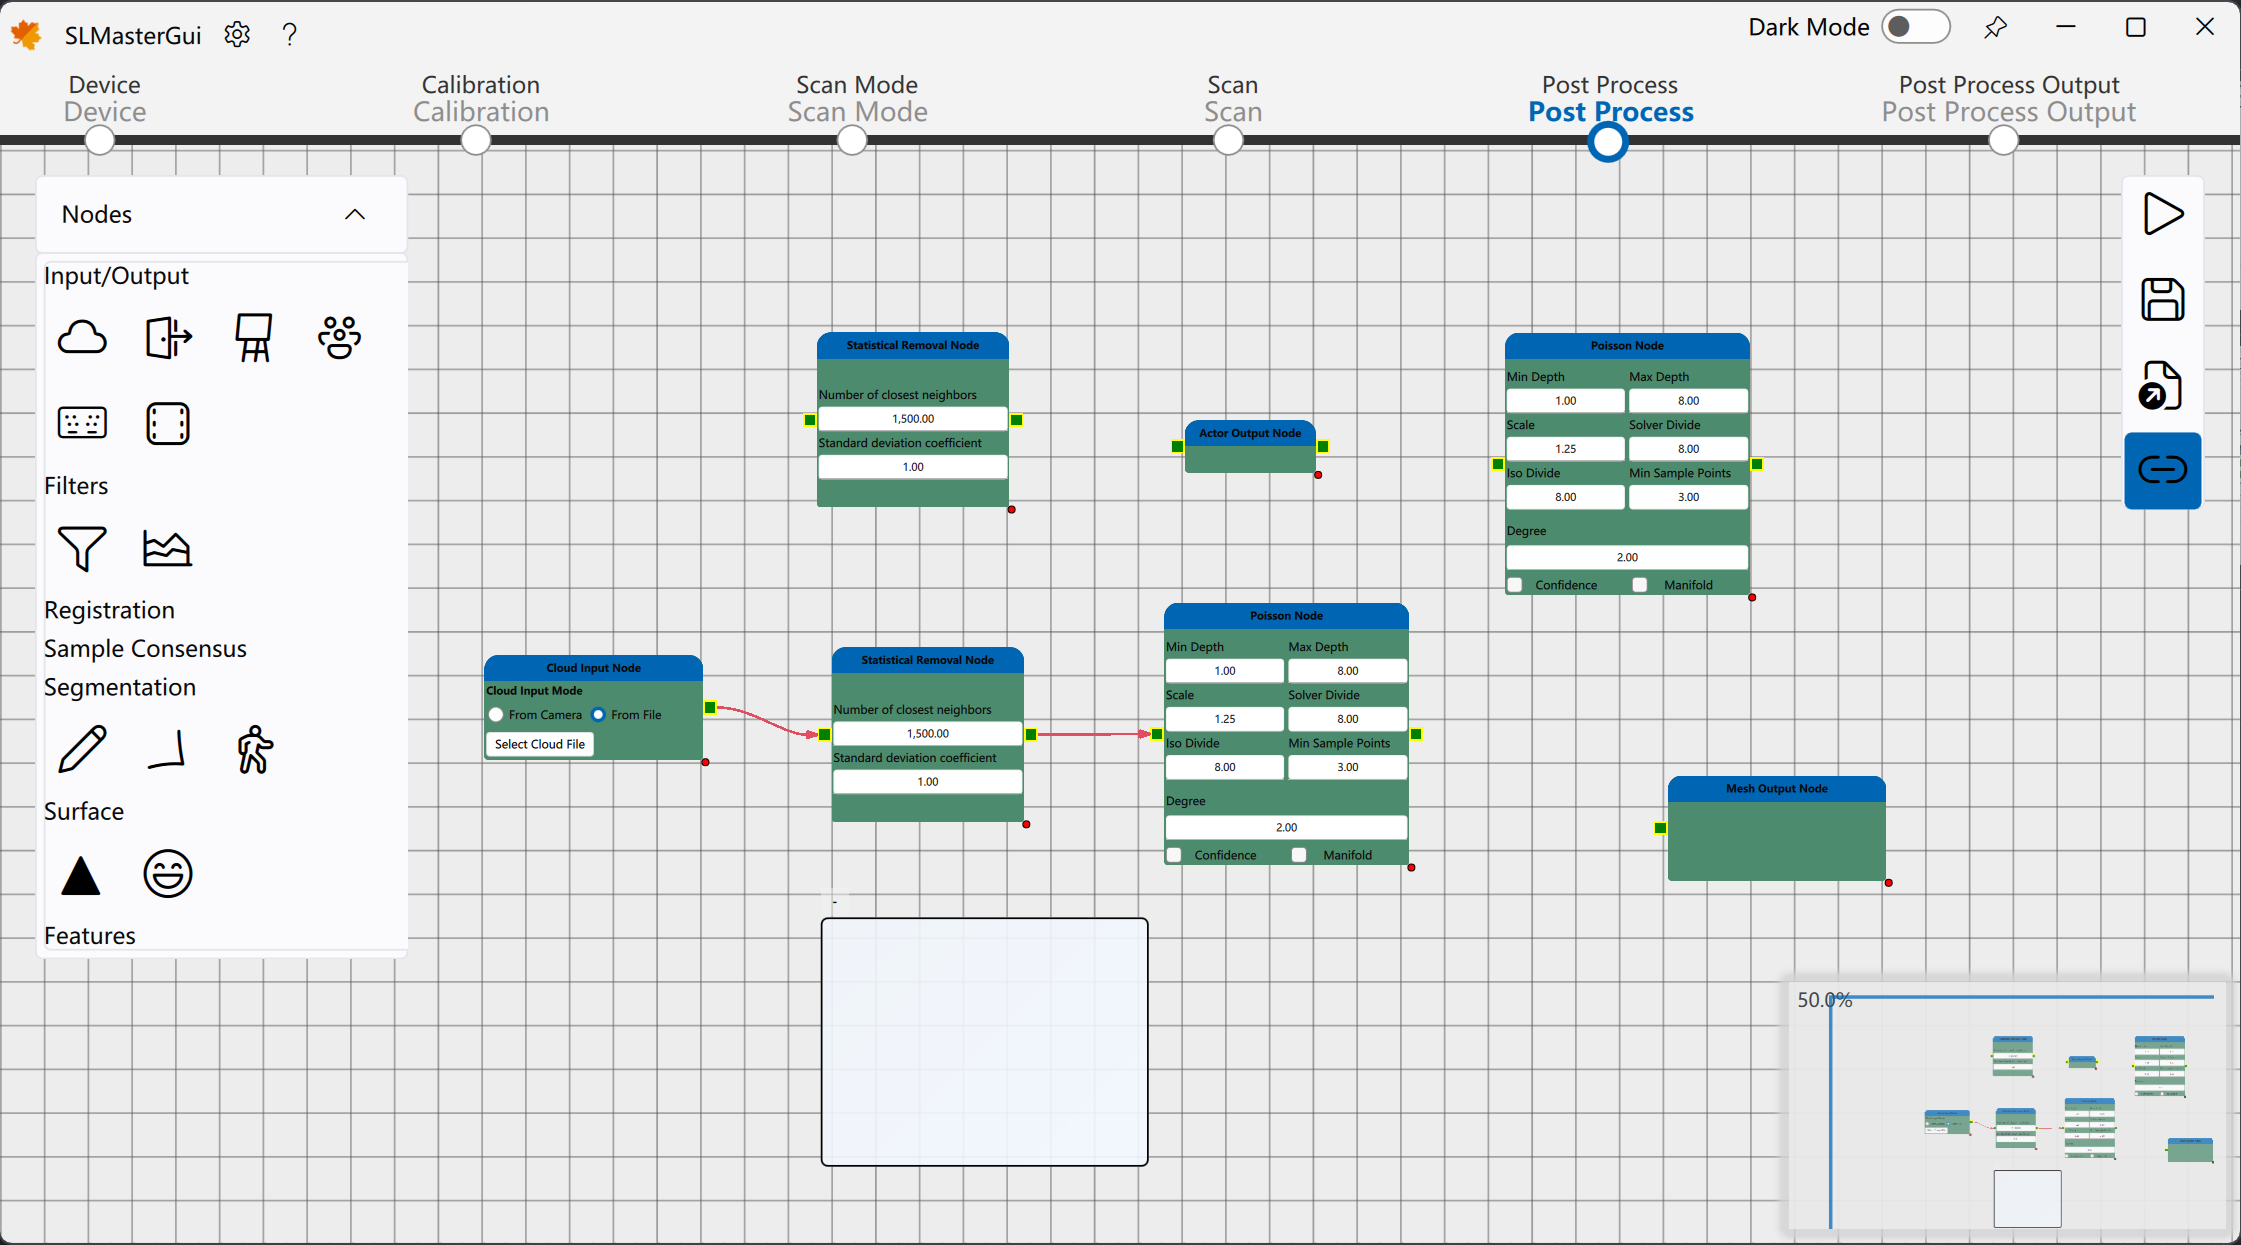Open settings gear in title bar
The height and width of the screenshot is (1245, 2241).
tap(237, 35)
